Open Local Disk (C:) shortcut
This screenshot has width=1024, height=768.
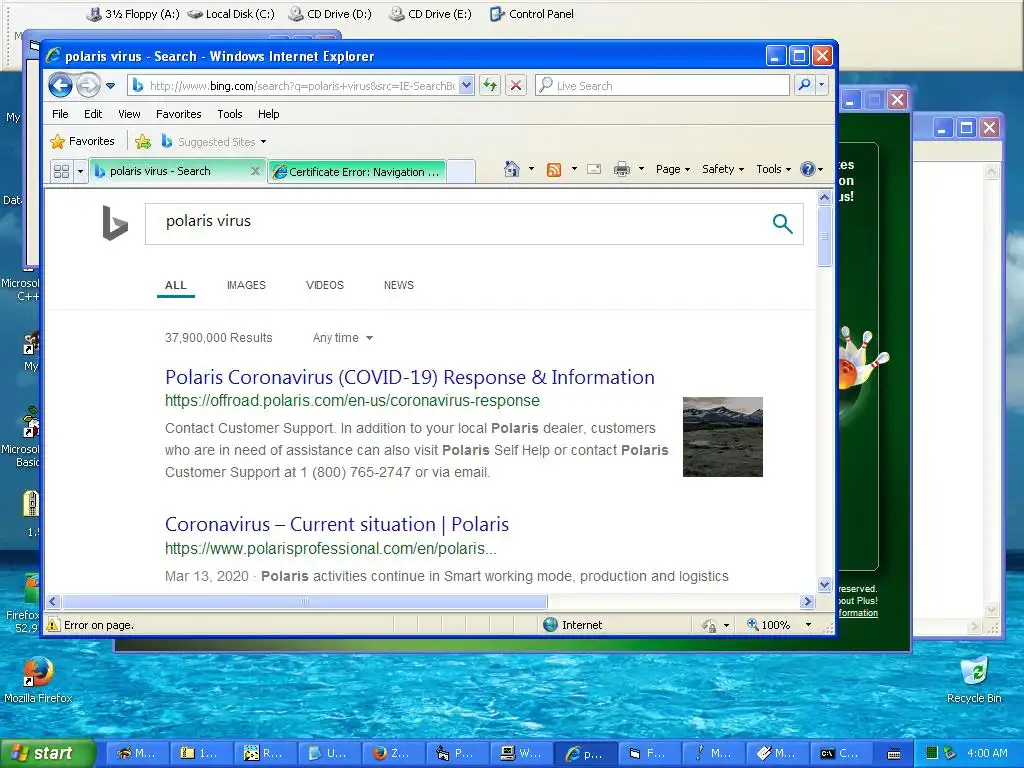click(231, 14)
